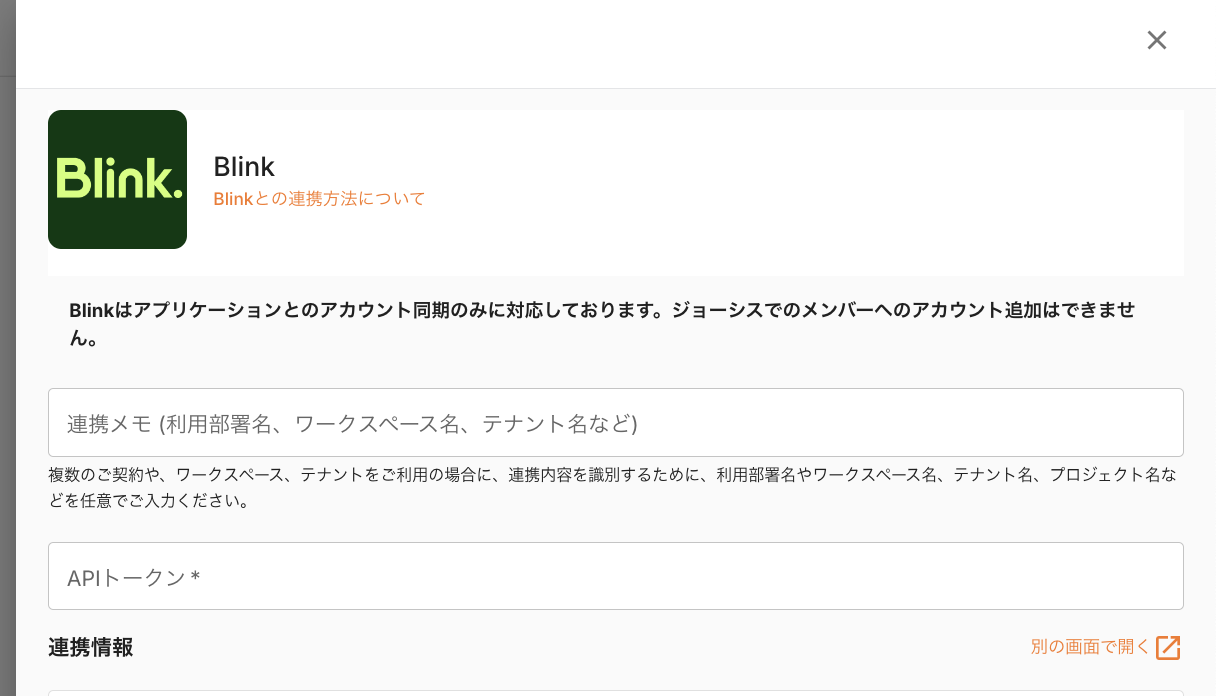Click the helper text under 連携メモ
The width and height of the screenshot is (1216, 696).
tap(612, 475)
